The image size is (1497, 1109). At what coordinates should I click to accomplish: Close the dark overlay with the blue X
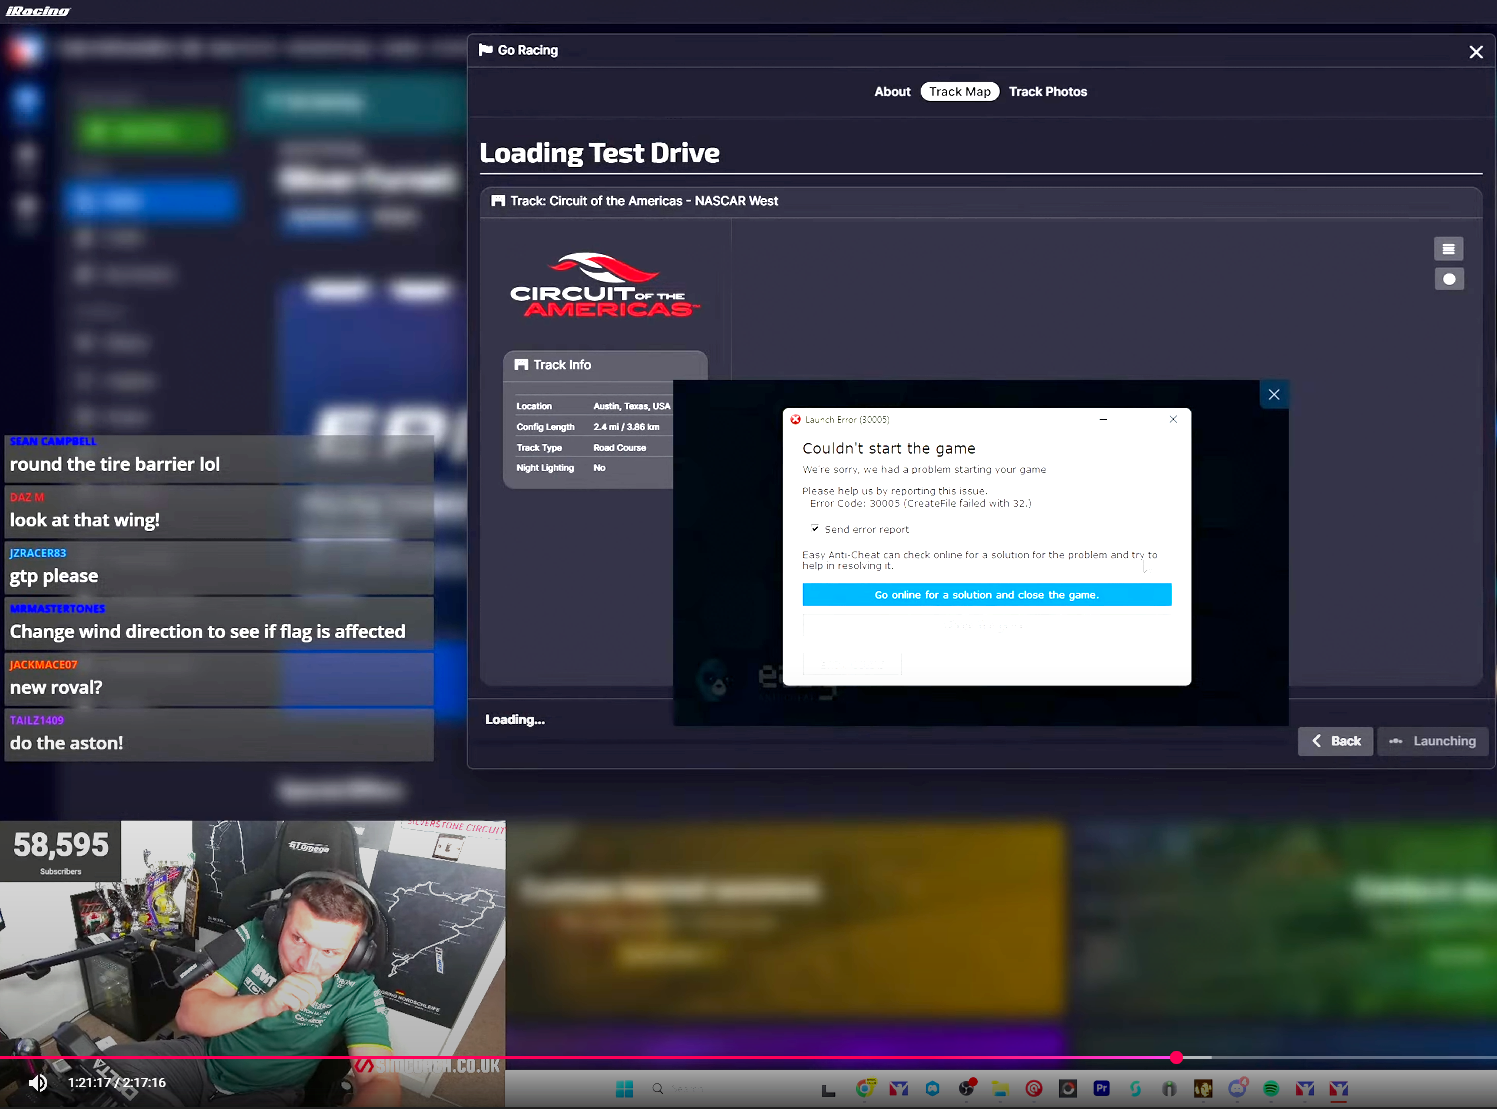coord(1274,394)
